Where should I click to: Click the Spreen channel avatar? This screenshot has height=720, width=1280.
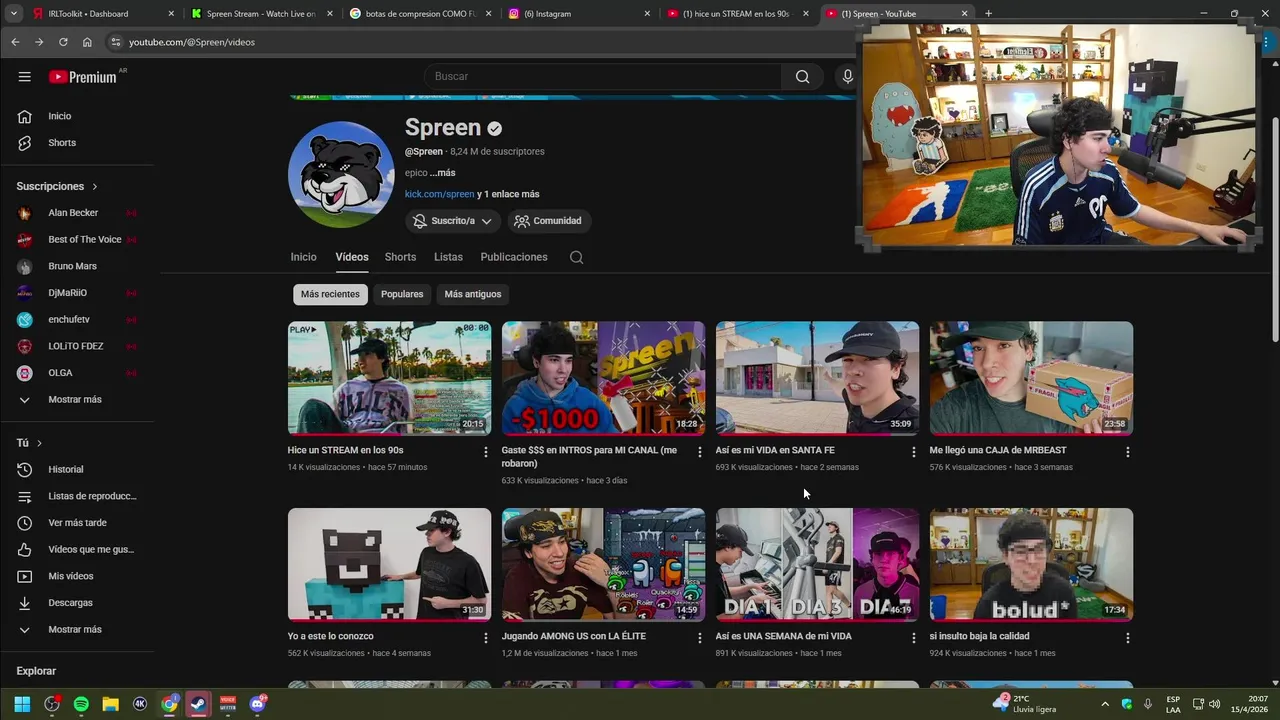click(x=341, y=175)
